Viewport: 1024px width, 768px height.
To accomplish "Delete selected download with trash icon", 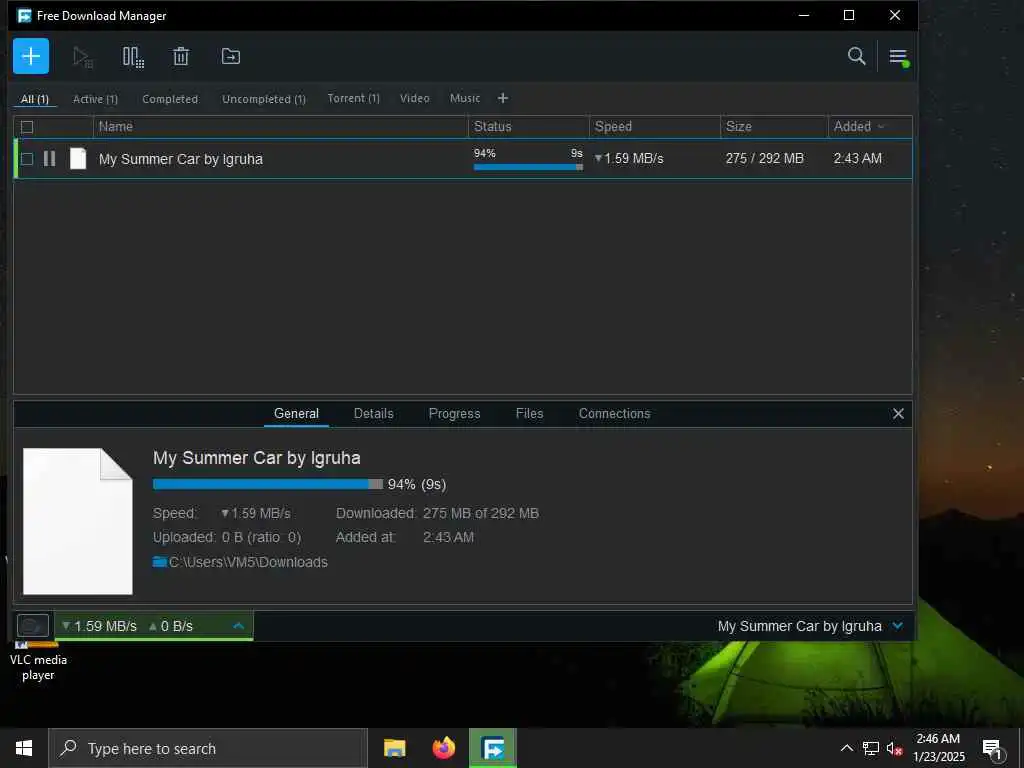I will coord(181,56).
